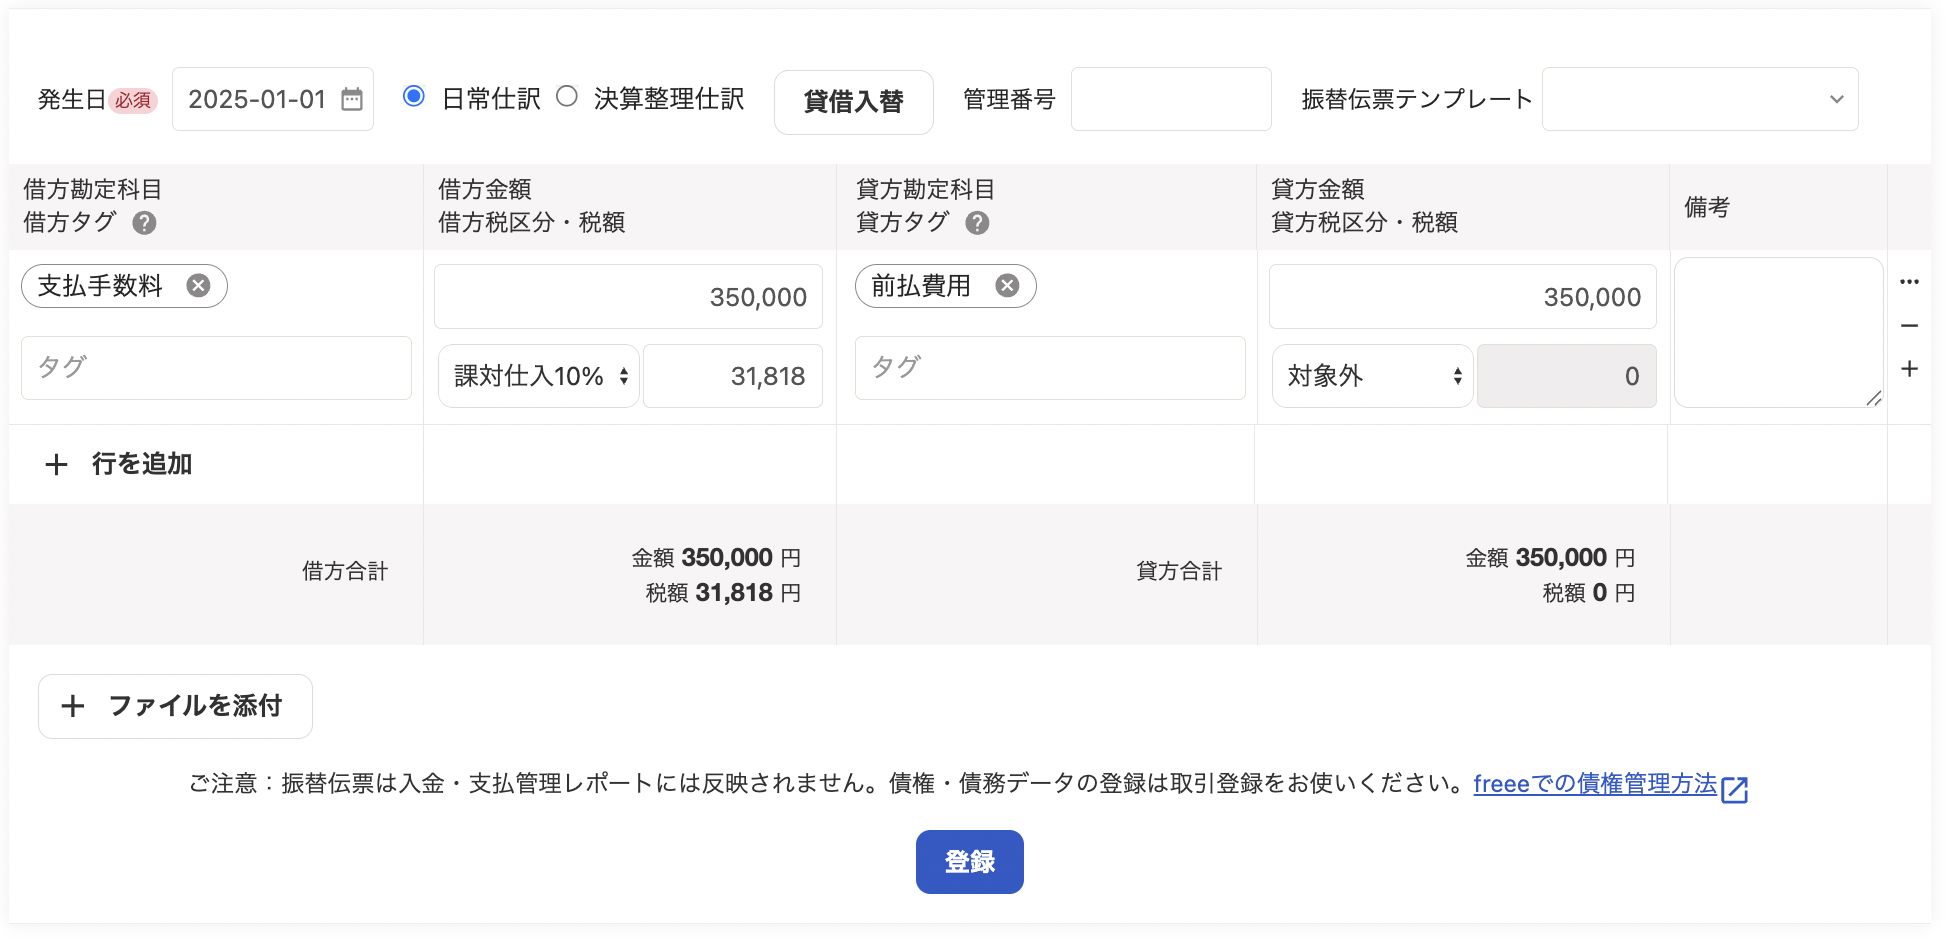The height and width of the screenshot is (944, 1960).
Task: Click the debit amount field showing 350,000
Action: tap(628, 297)
